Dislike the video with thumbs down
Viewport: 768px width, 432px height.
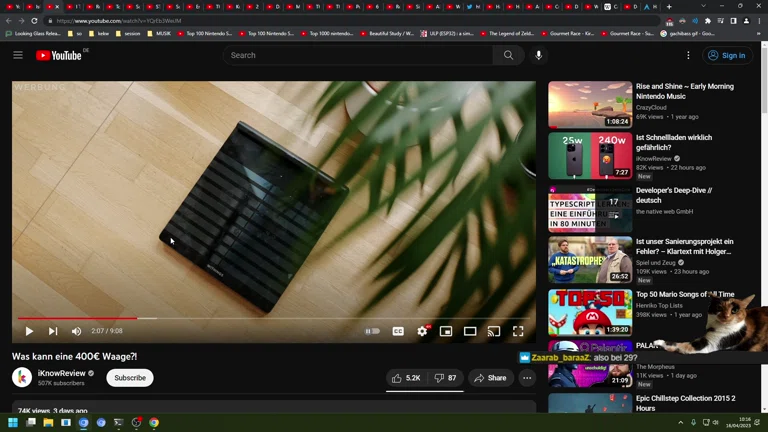(445, 378)
